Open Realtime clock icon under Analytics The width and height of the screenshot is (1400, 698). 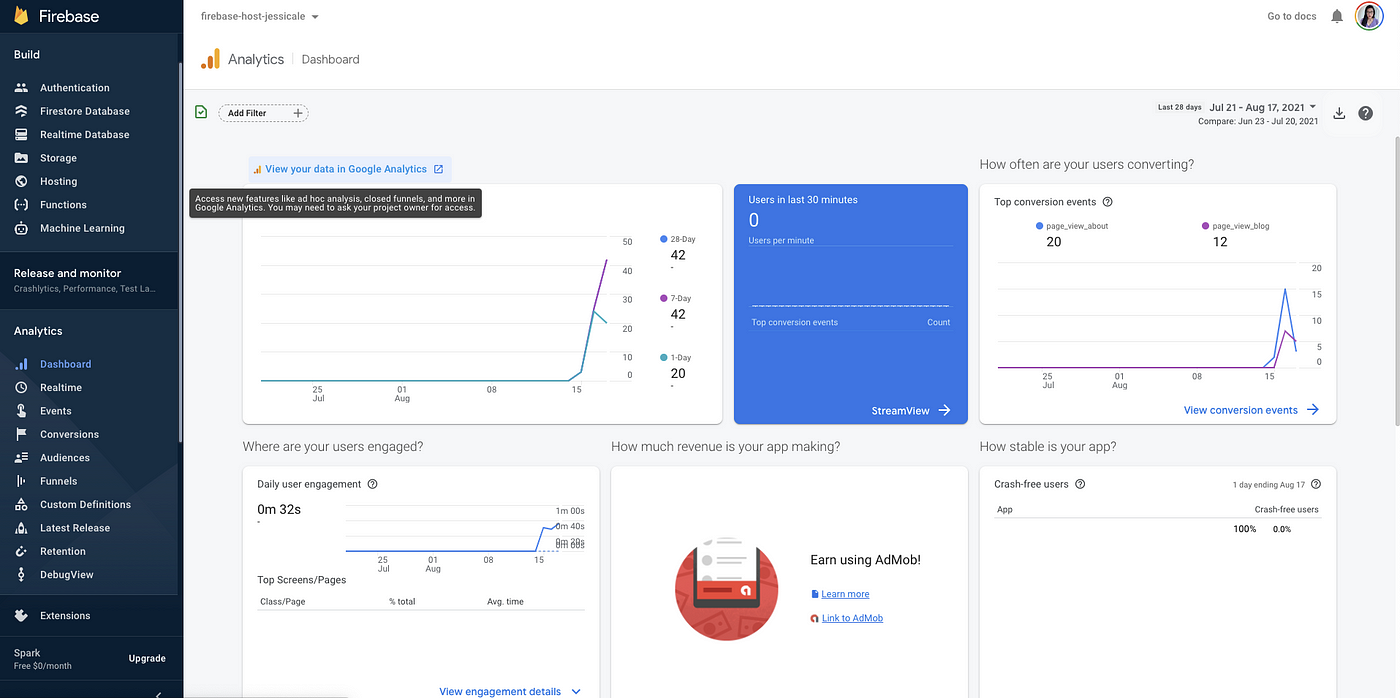21,387
